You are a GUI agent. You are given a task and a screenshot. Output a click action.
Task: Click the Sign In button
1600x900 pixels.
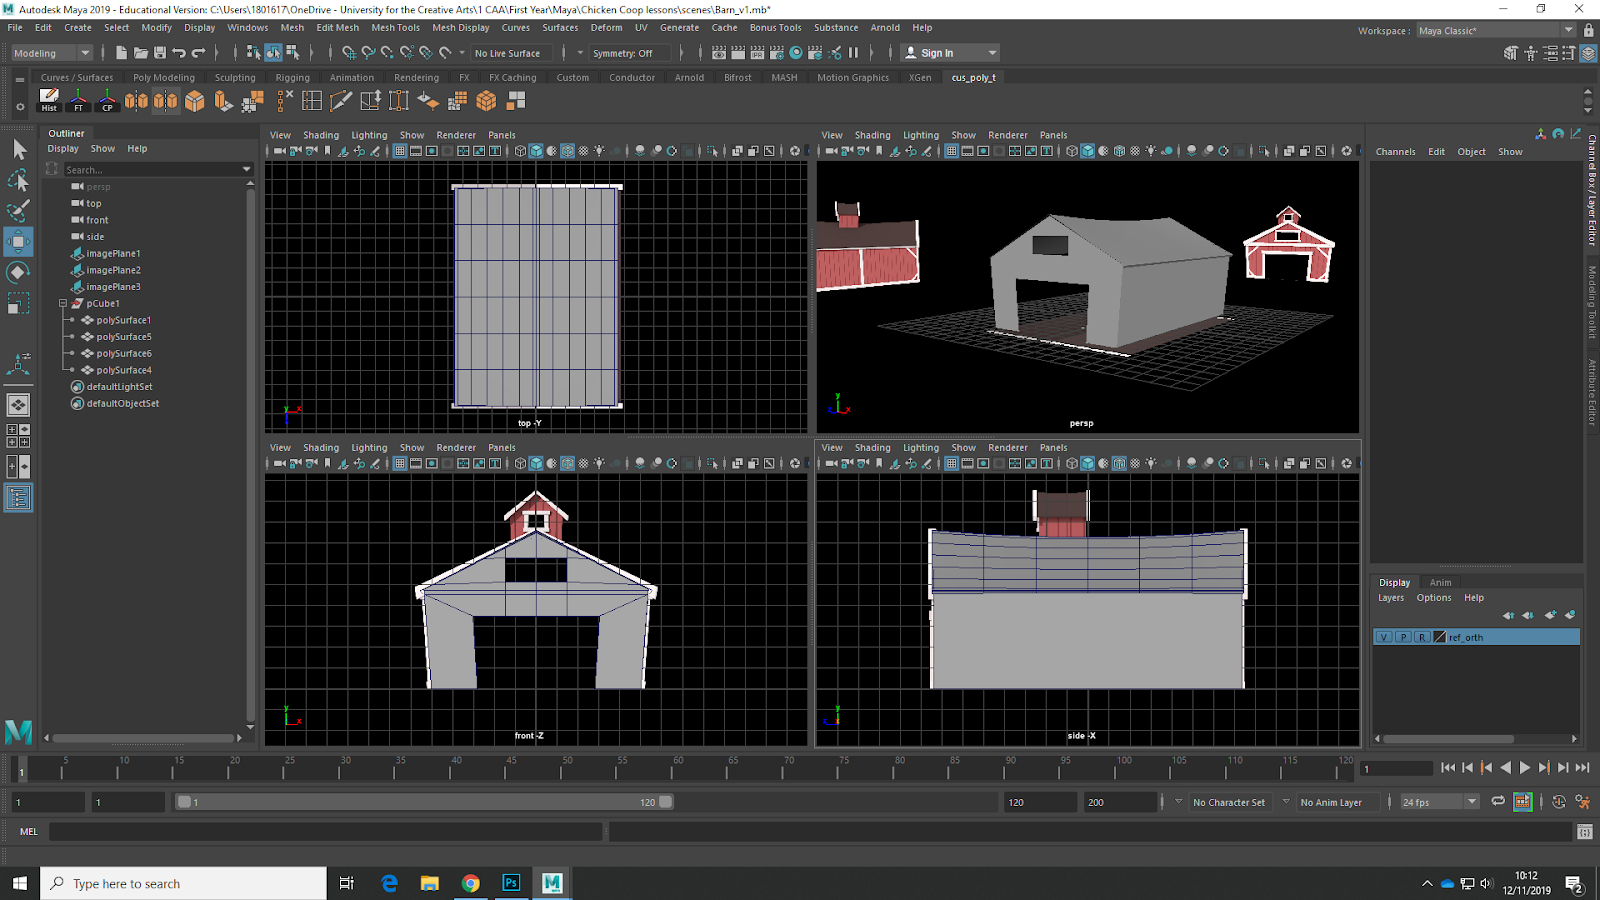click(x=937, y=53)
